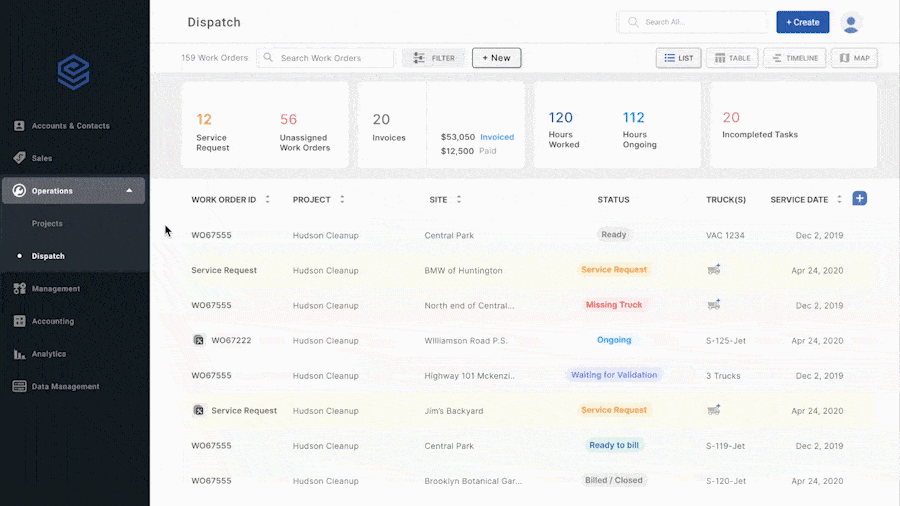Click the Sales tag icon in sidebar
The image size is (900, 506).
19,158
